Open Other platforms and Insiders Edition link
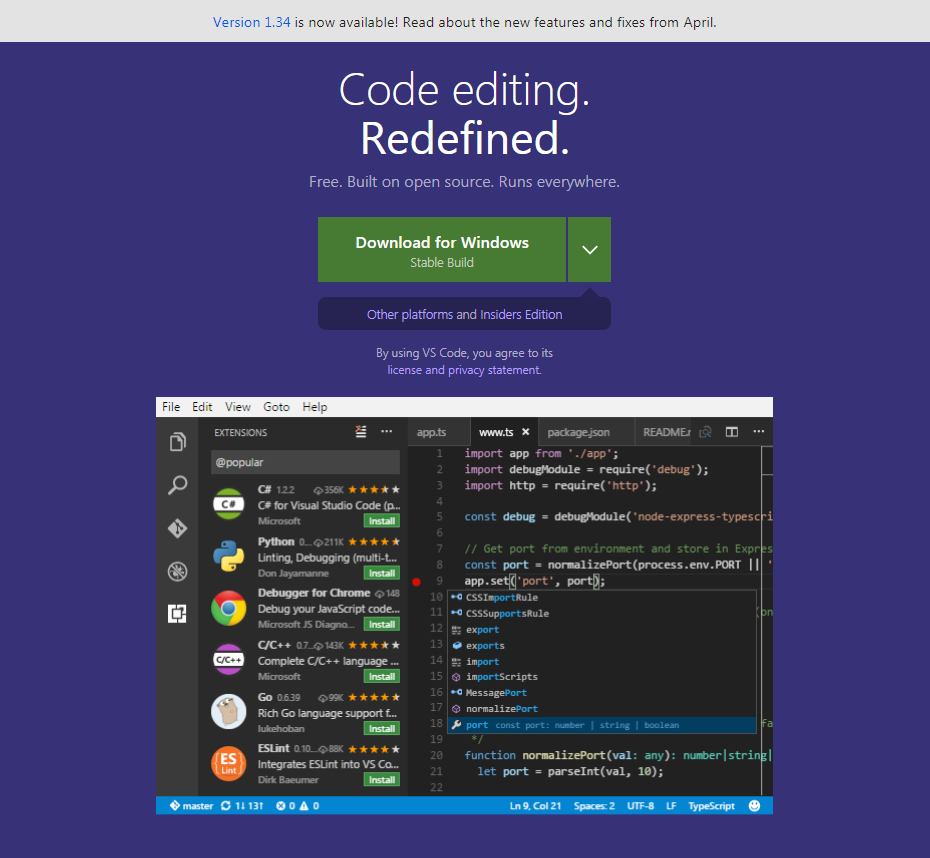Screen dimensions: 930x858 464,314
